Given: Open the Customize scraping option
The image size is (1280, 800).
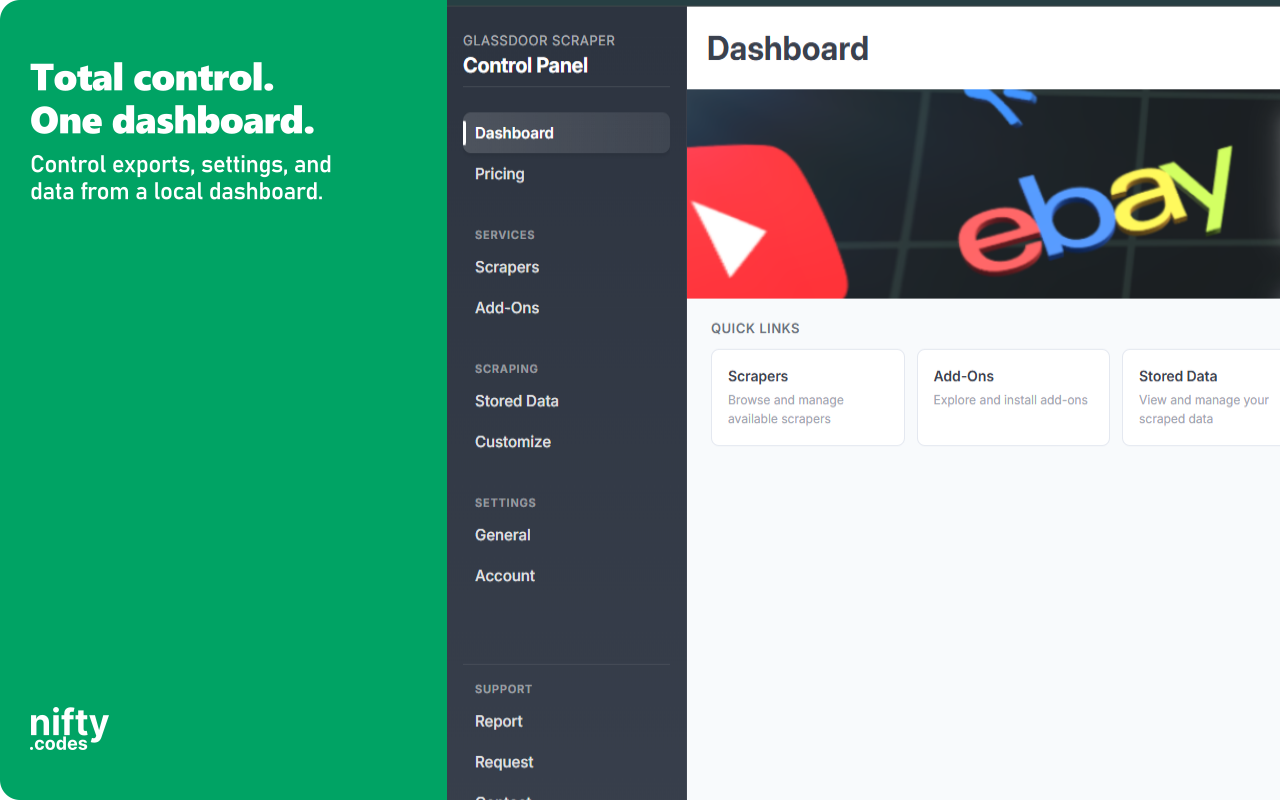Looking at the screenshot, I should [513, 441].
